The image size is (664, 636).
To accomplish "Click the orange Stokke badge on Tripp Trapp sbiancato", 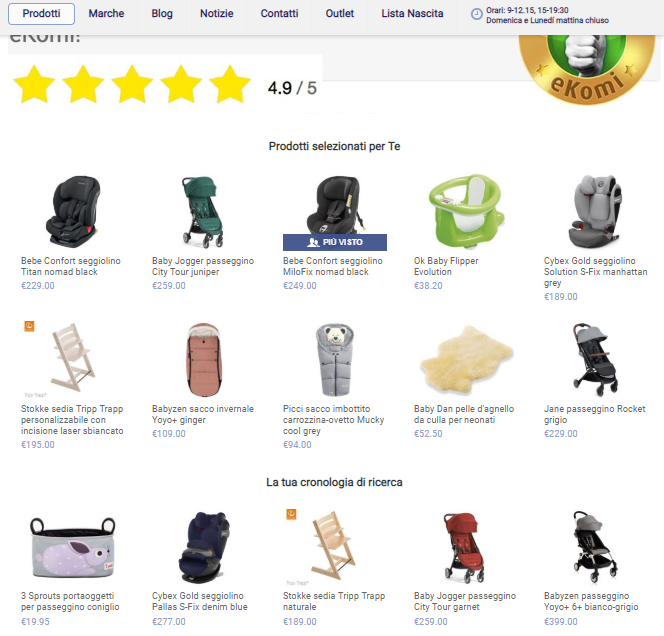I will [x=29, y=326].
